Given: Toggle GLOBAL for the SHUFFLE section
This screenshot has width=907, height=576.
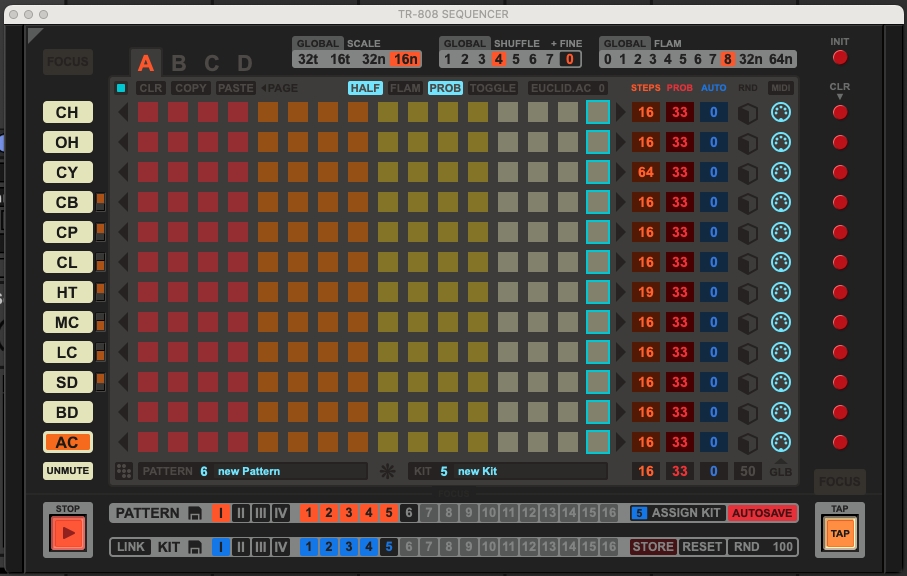Looking at the screenshot, I should click(464, 43).
